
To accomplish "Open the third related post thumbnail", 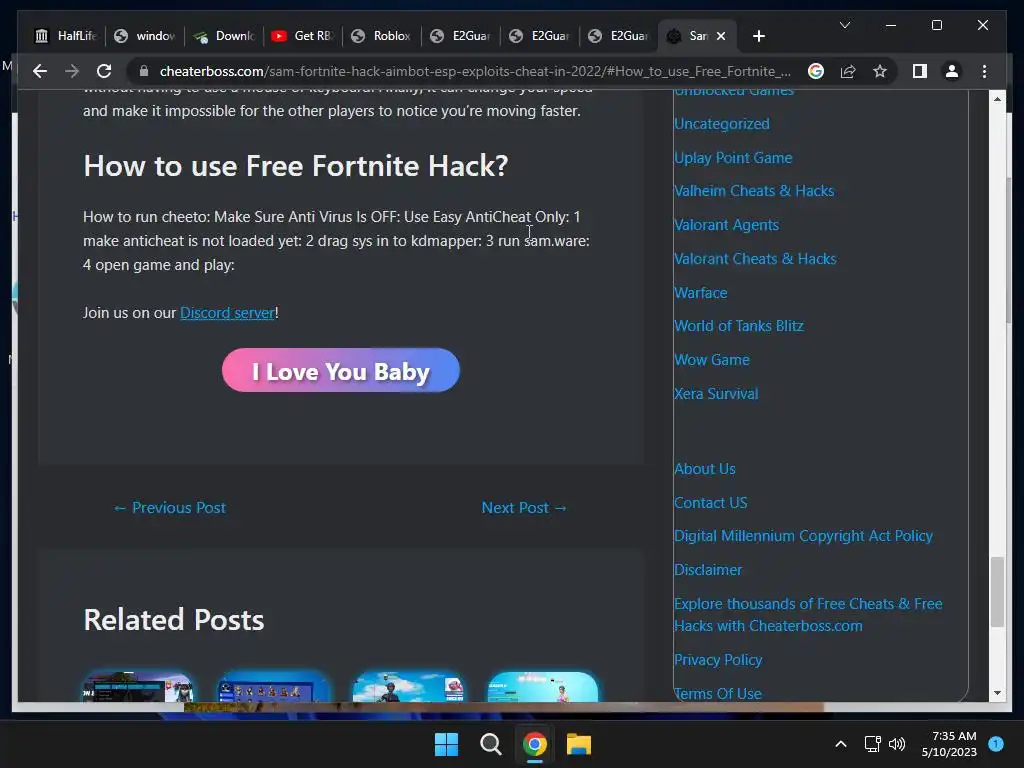I will tap(409, 687).
